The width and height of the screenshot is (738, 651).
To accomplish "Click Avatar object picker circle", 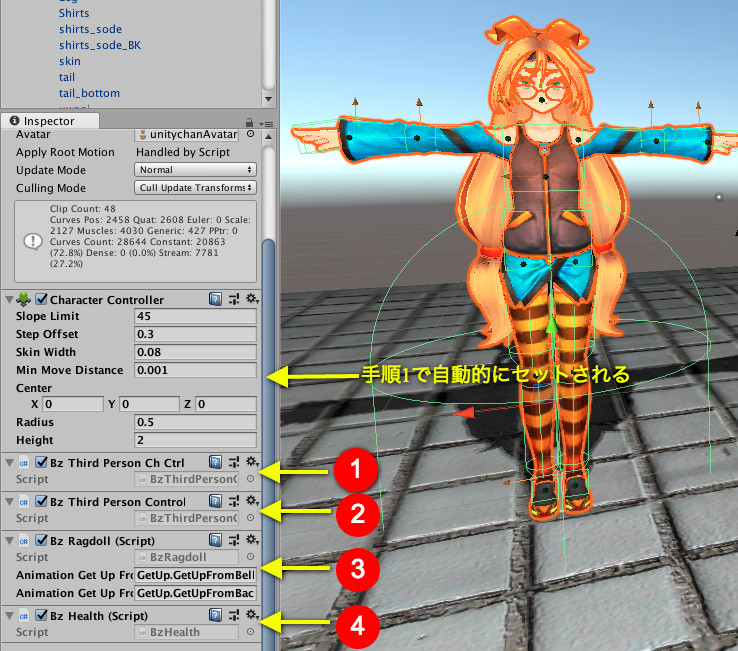I will click(x=250, y=134).
